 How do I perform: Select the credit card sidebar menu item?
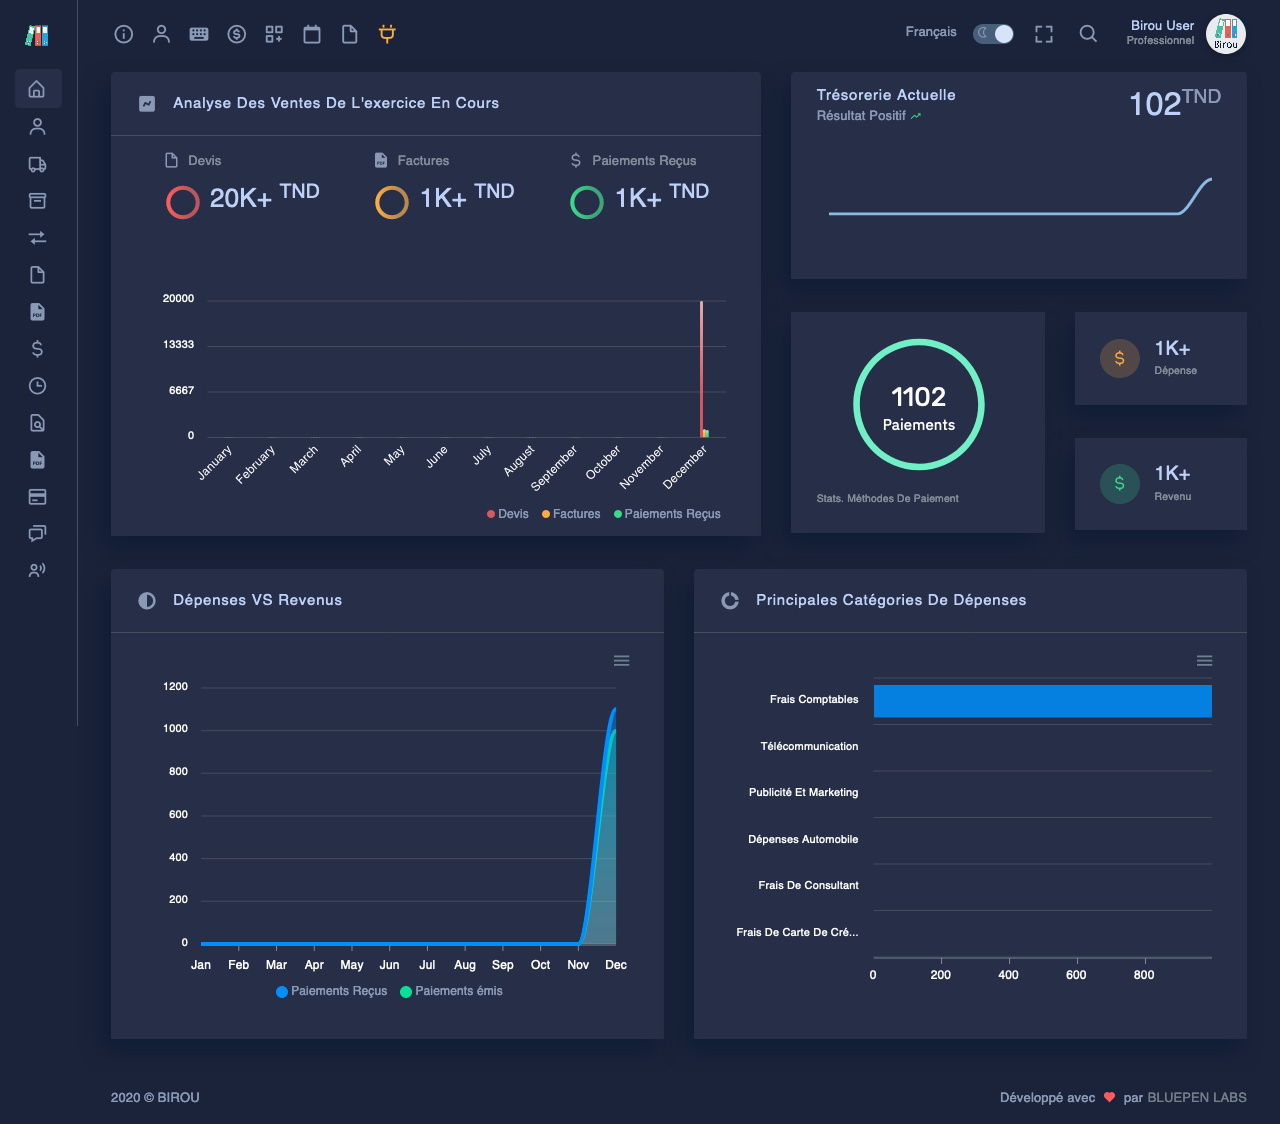pyautogui.click(x=37, y=497)
